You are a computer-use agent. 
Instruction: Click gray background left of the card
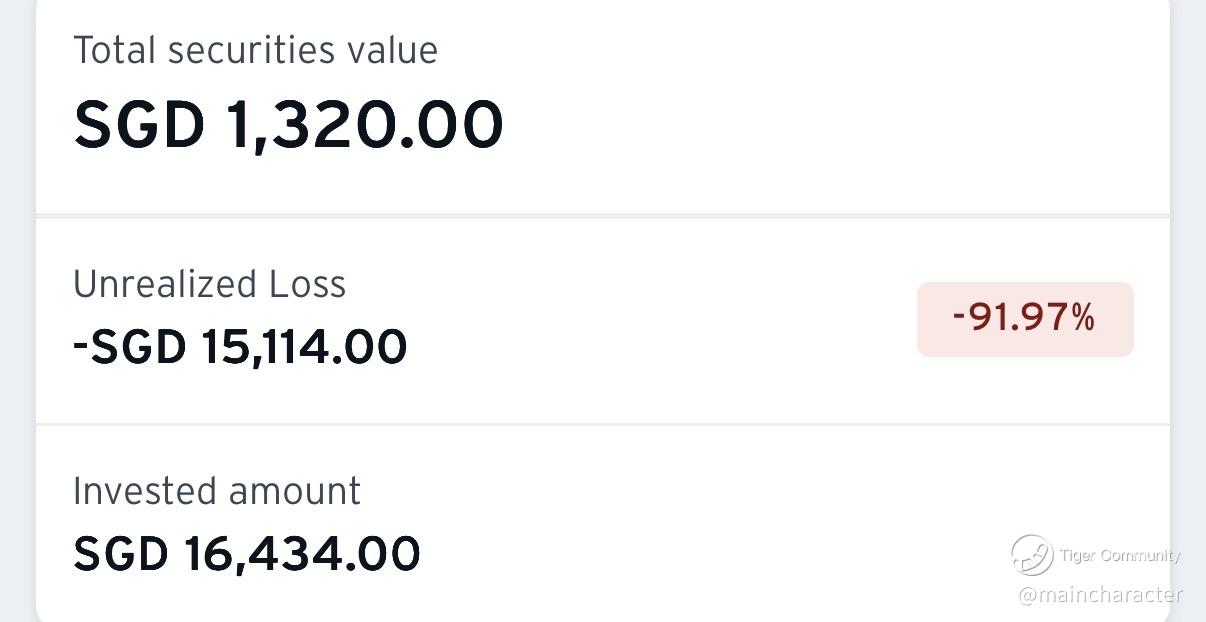[x=16, y=300]
